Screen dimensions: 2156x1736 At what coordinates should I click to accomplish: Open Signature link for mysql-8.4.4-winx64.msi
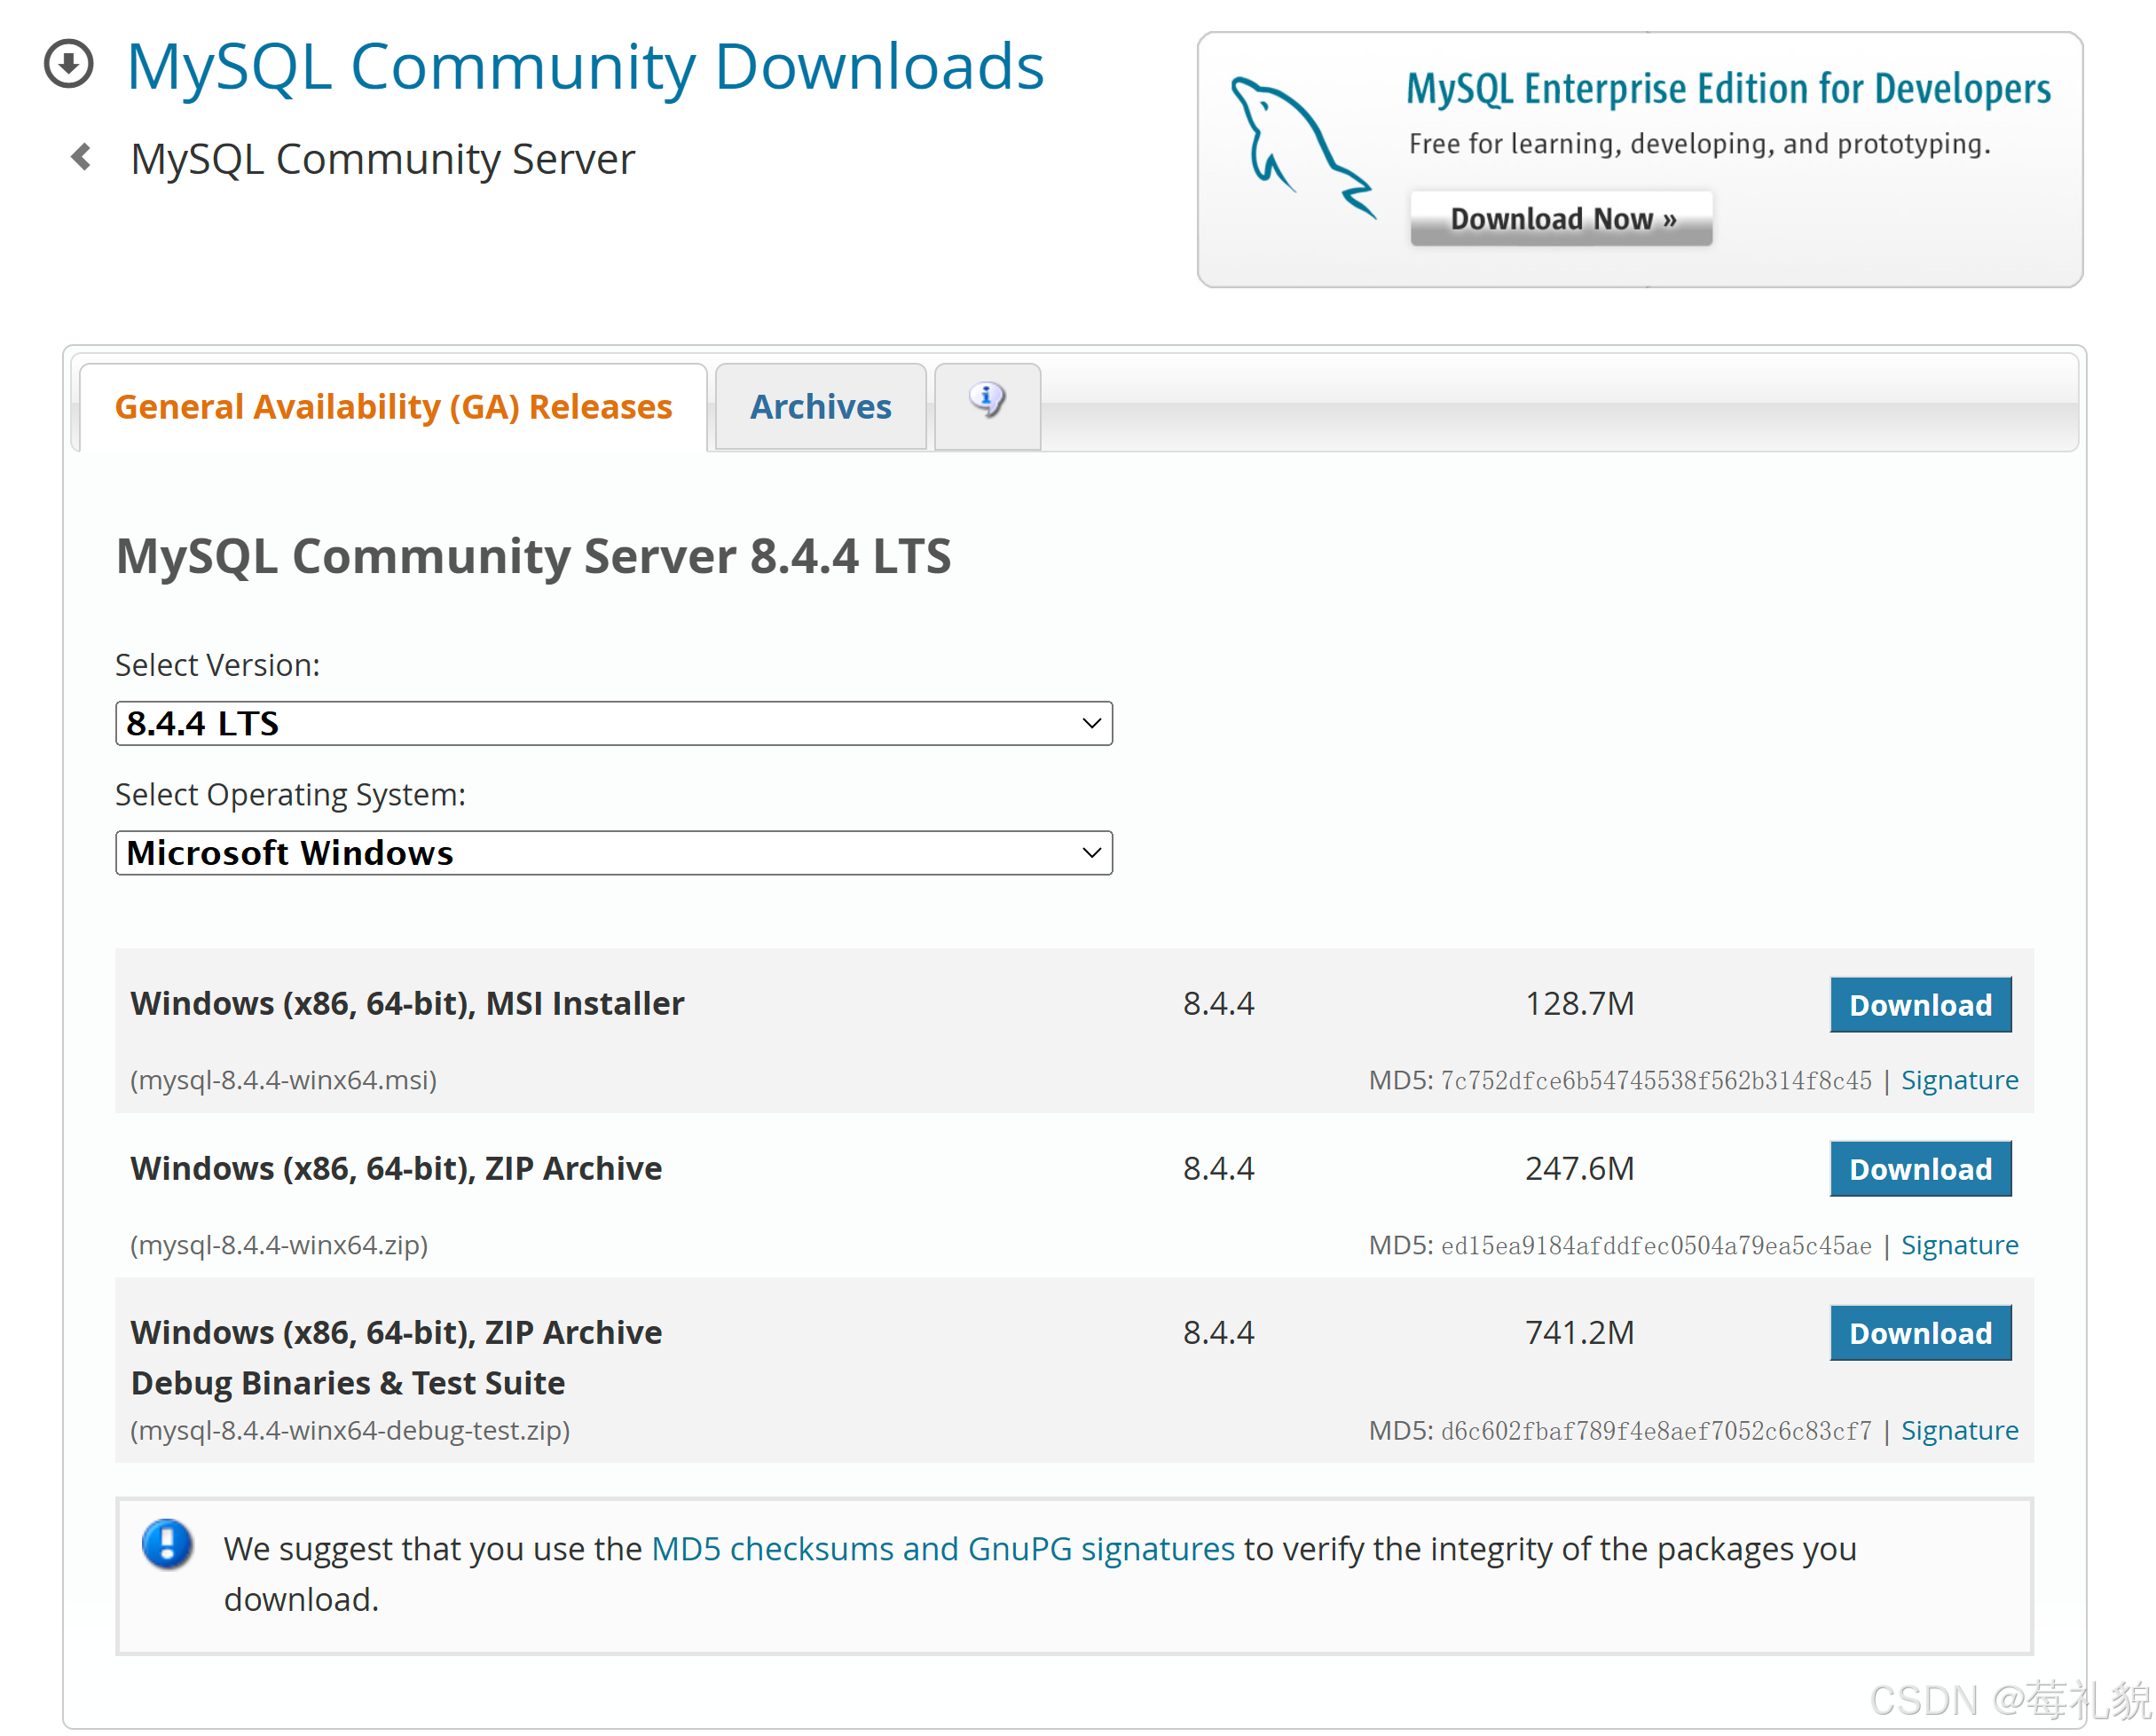pyautogui.click(x=1958, y=1080)
